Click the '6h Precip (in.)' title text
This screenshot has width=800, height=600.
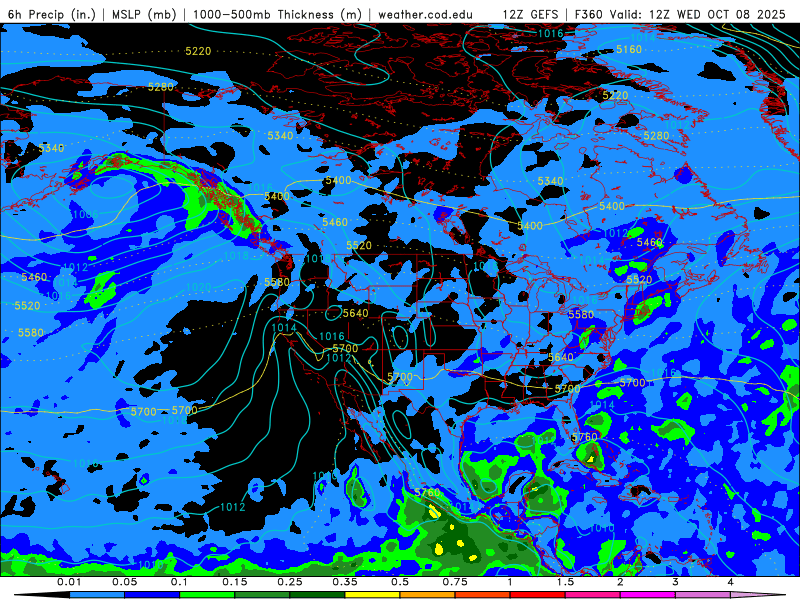[x=52, y=14]
